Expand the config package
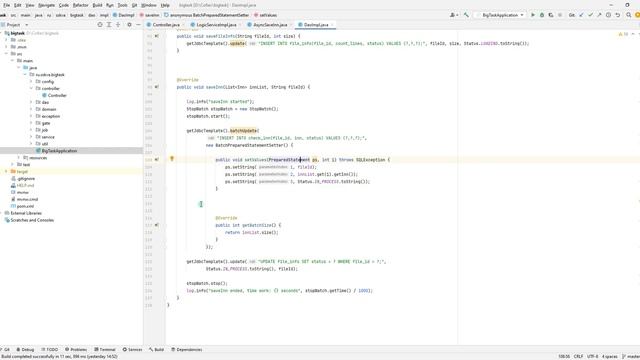The image size is (640, 360). click(x=31, y=82)
